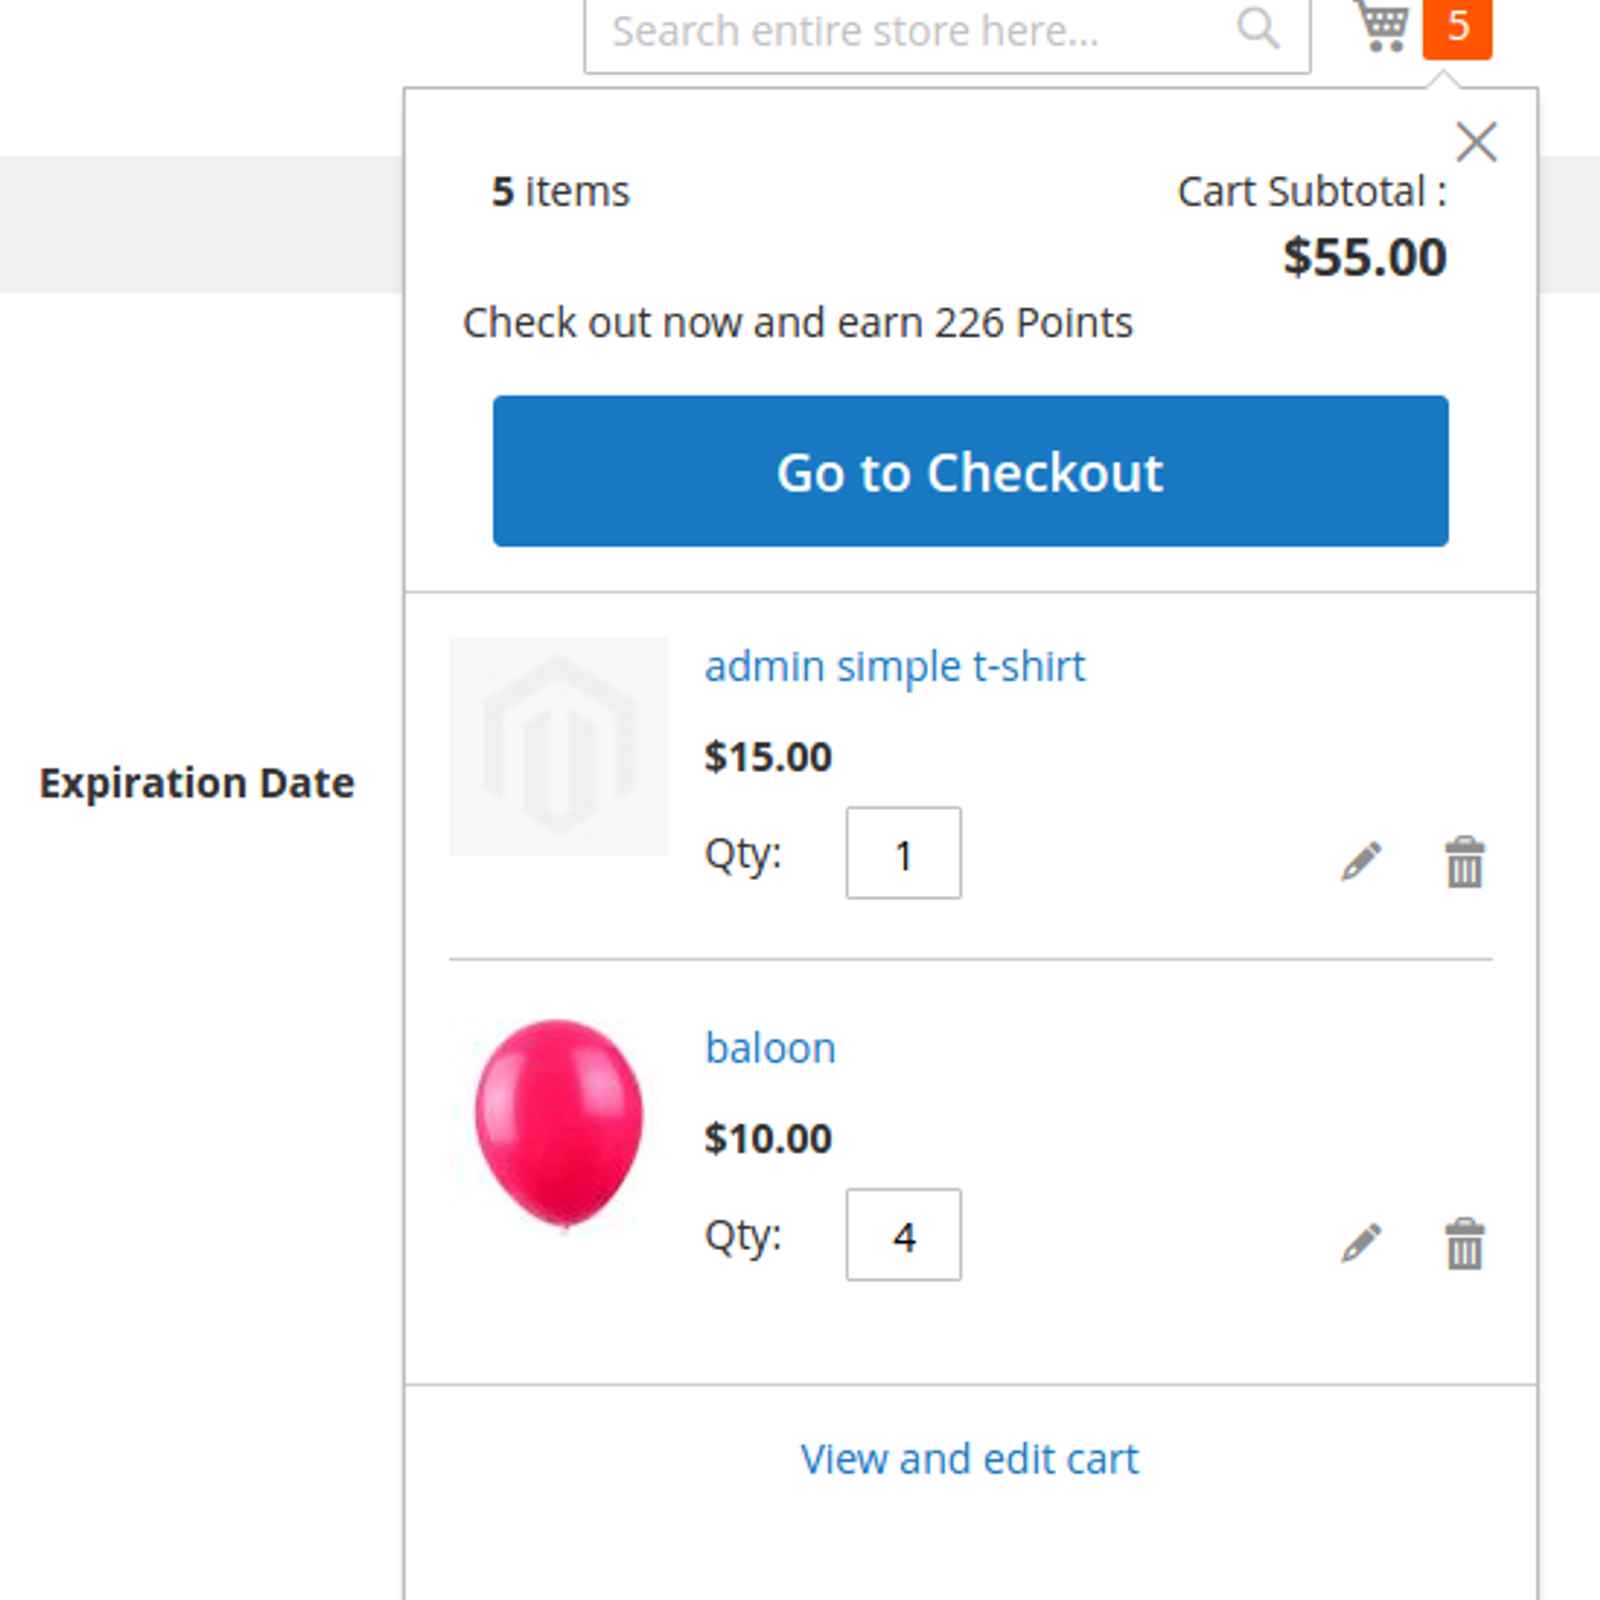Click the baloon product thumbnail
This screenshot has height=1600, width=1600.
558,1125
